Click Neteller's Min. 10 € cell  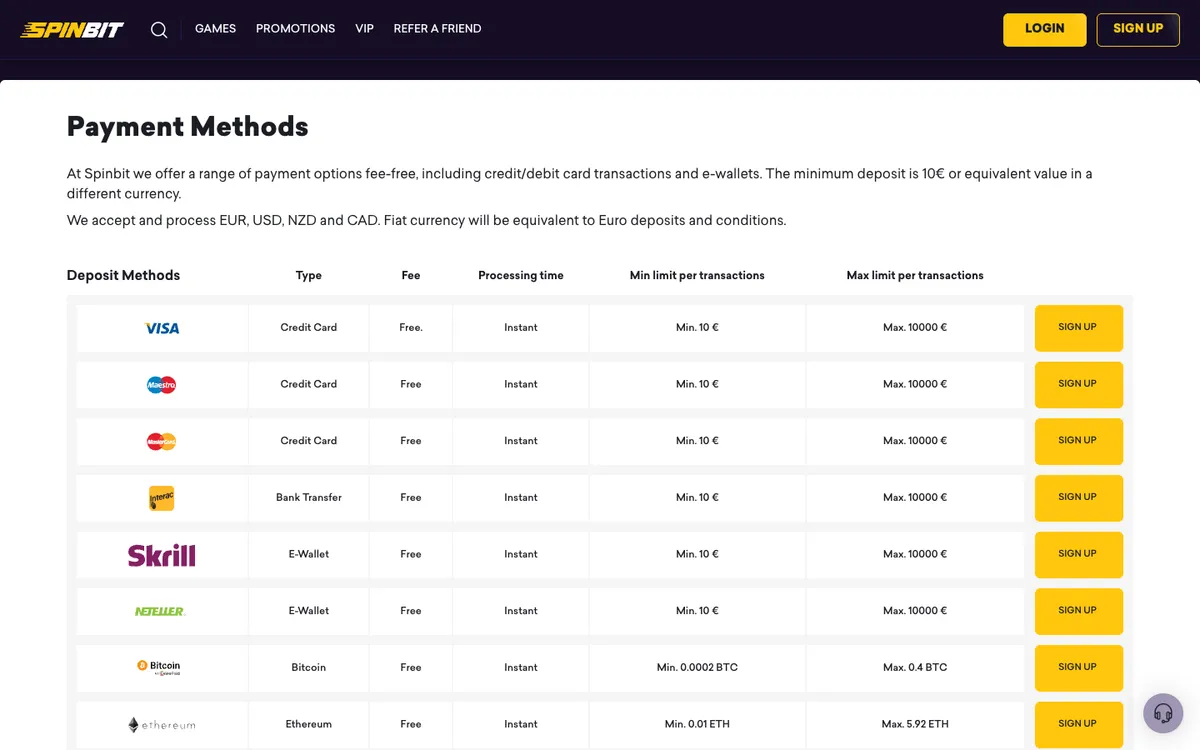pos(697,611)
